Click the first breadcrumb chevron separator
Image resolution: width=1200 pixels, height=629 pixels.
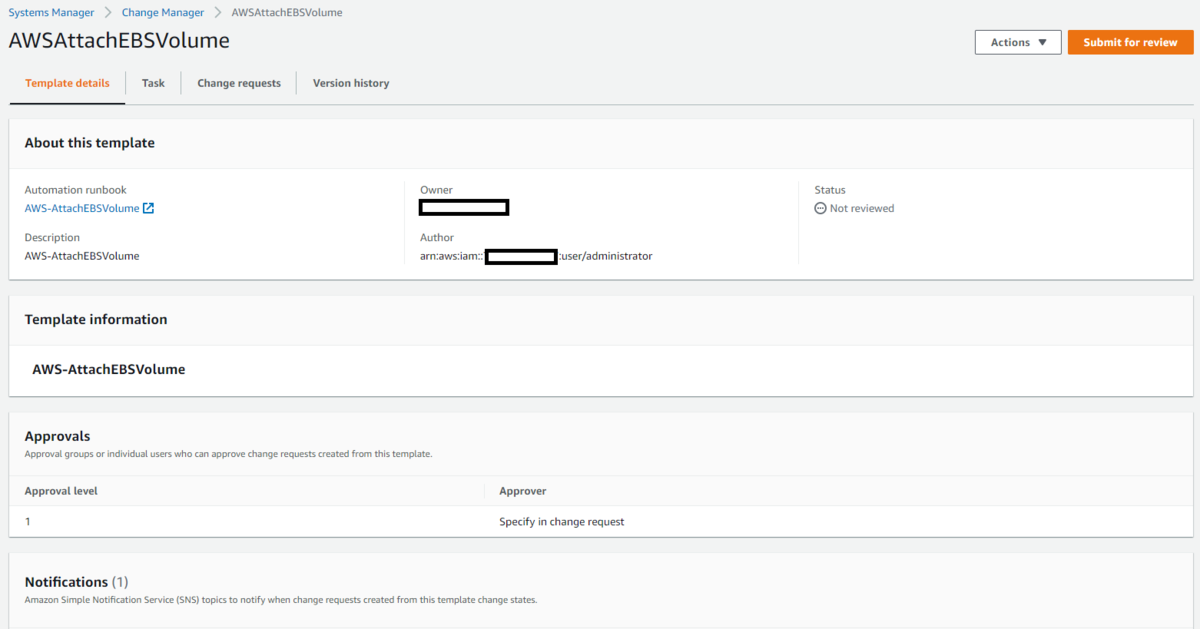click(x=108, y=13)
